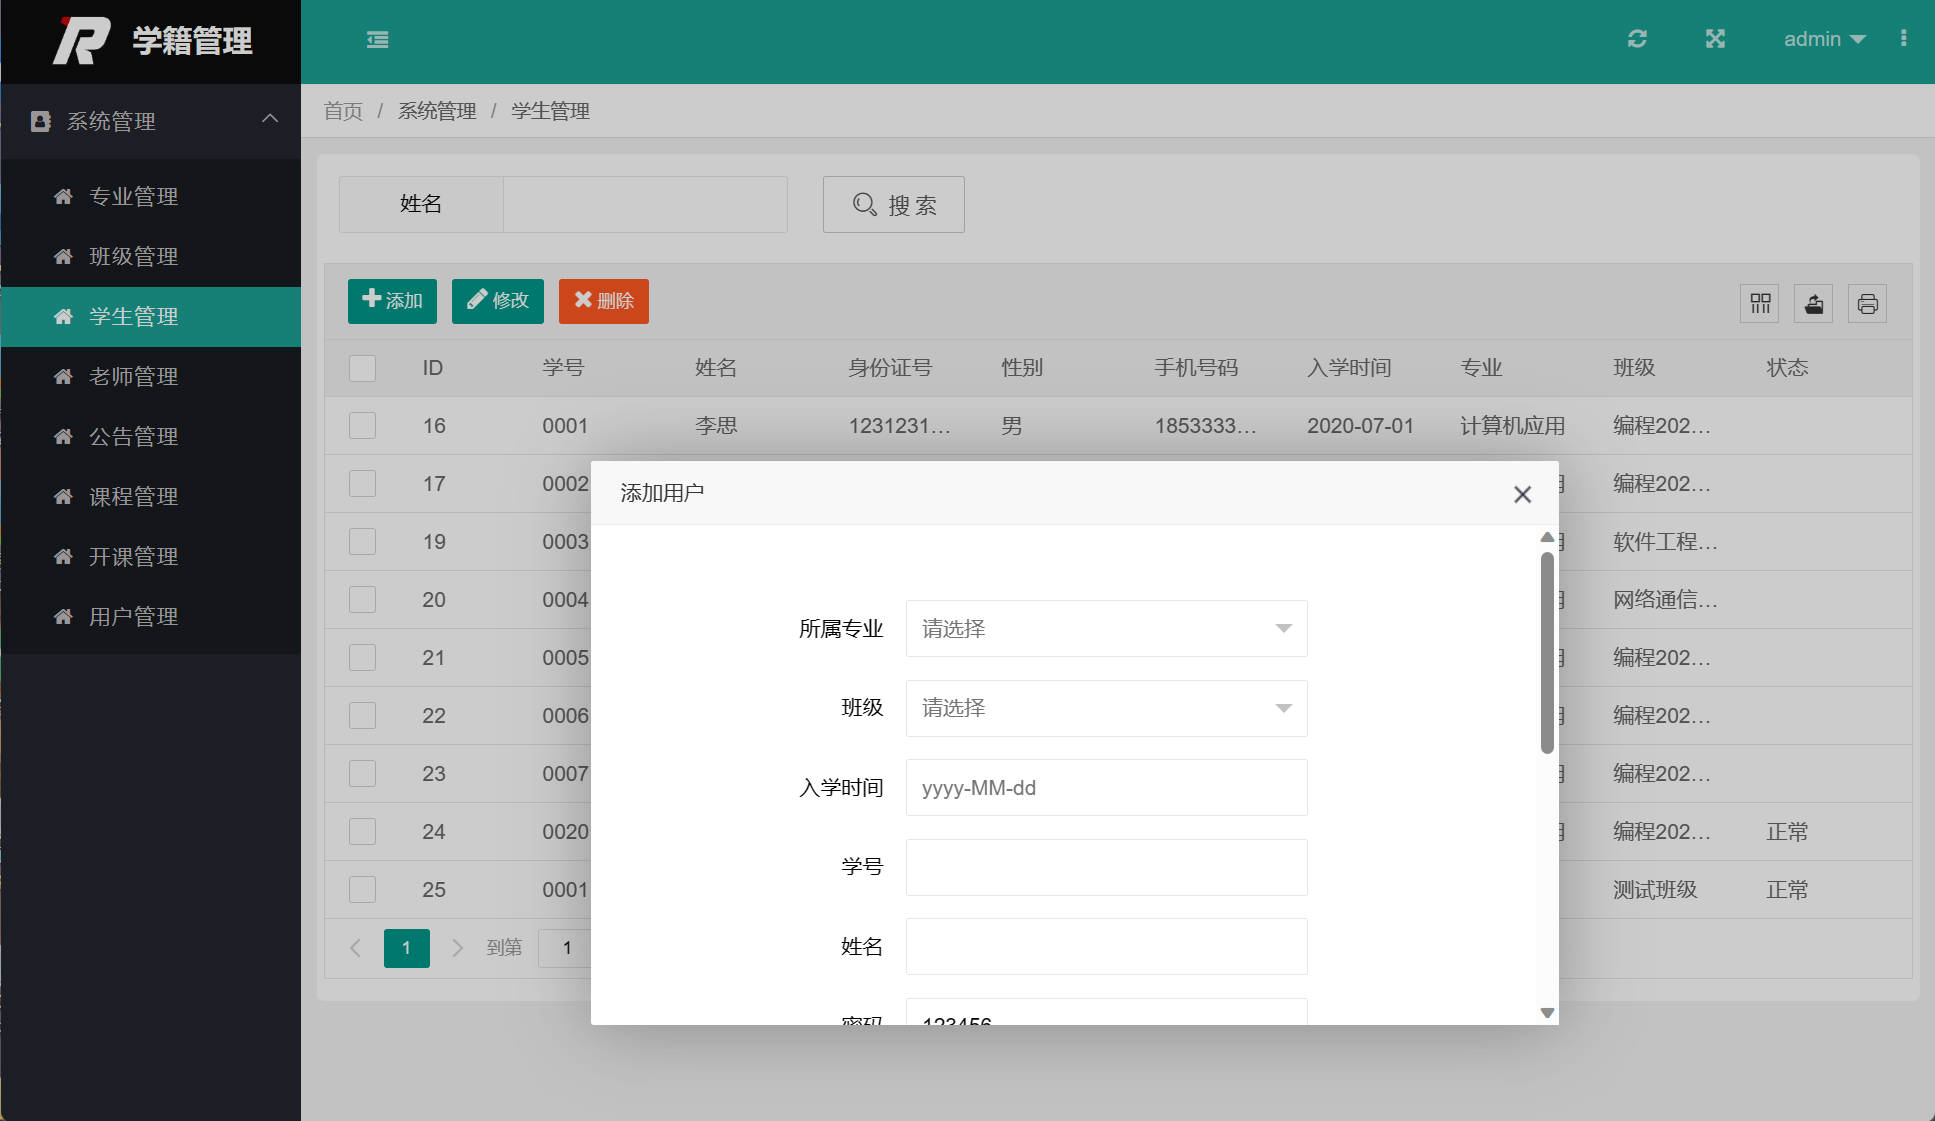Viewport: 1935px width, 1121px height.
Task: Check the select-all checkbox in table header
Action: pos(362,368)
